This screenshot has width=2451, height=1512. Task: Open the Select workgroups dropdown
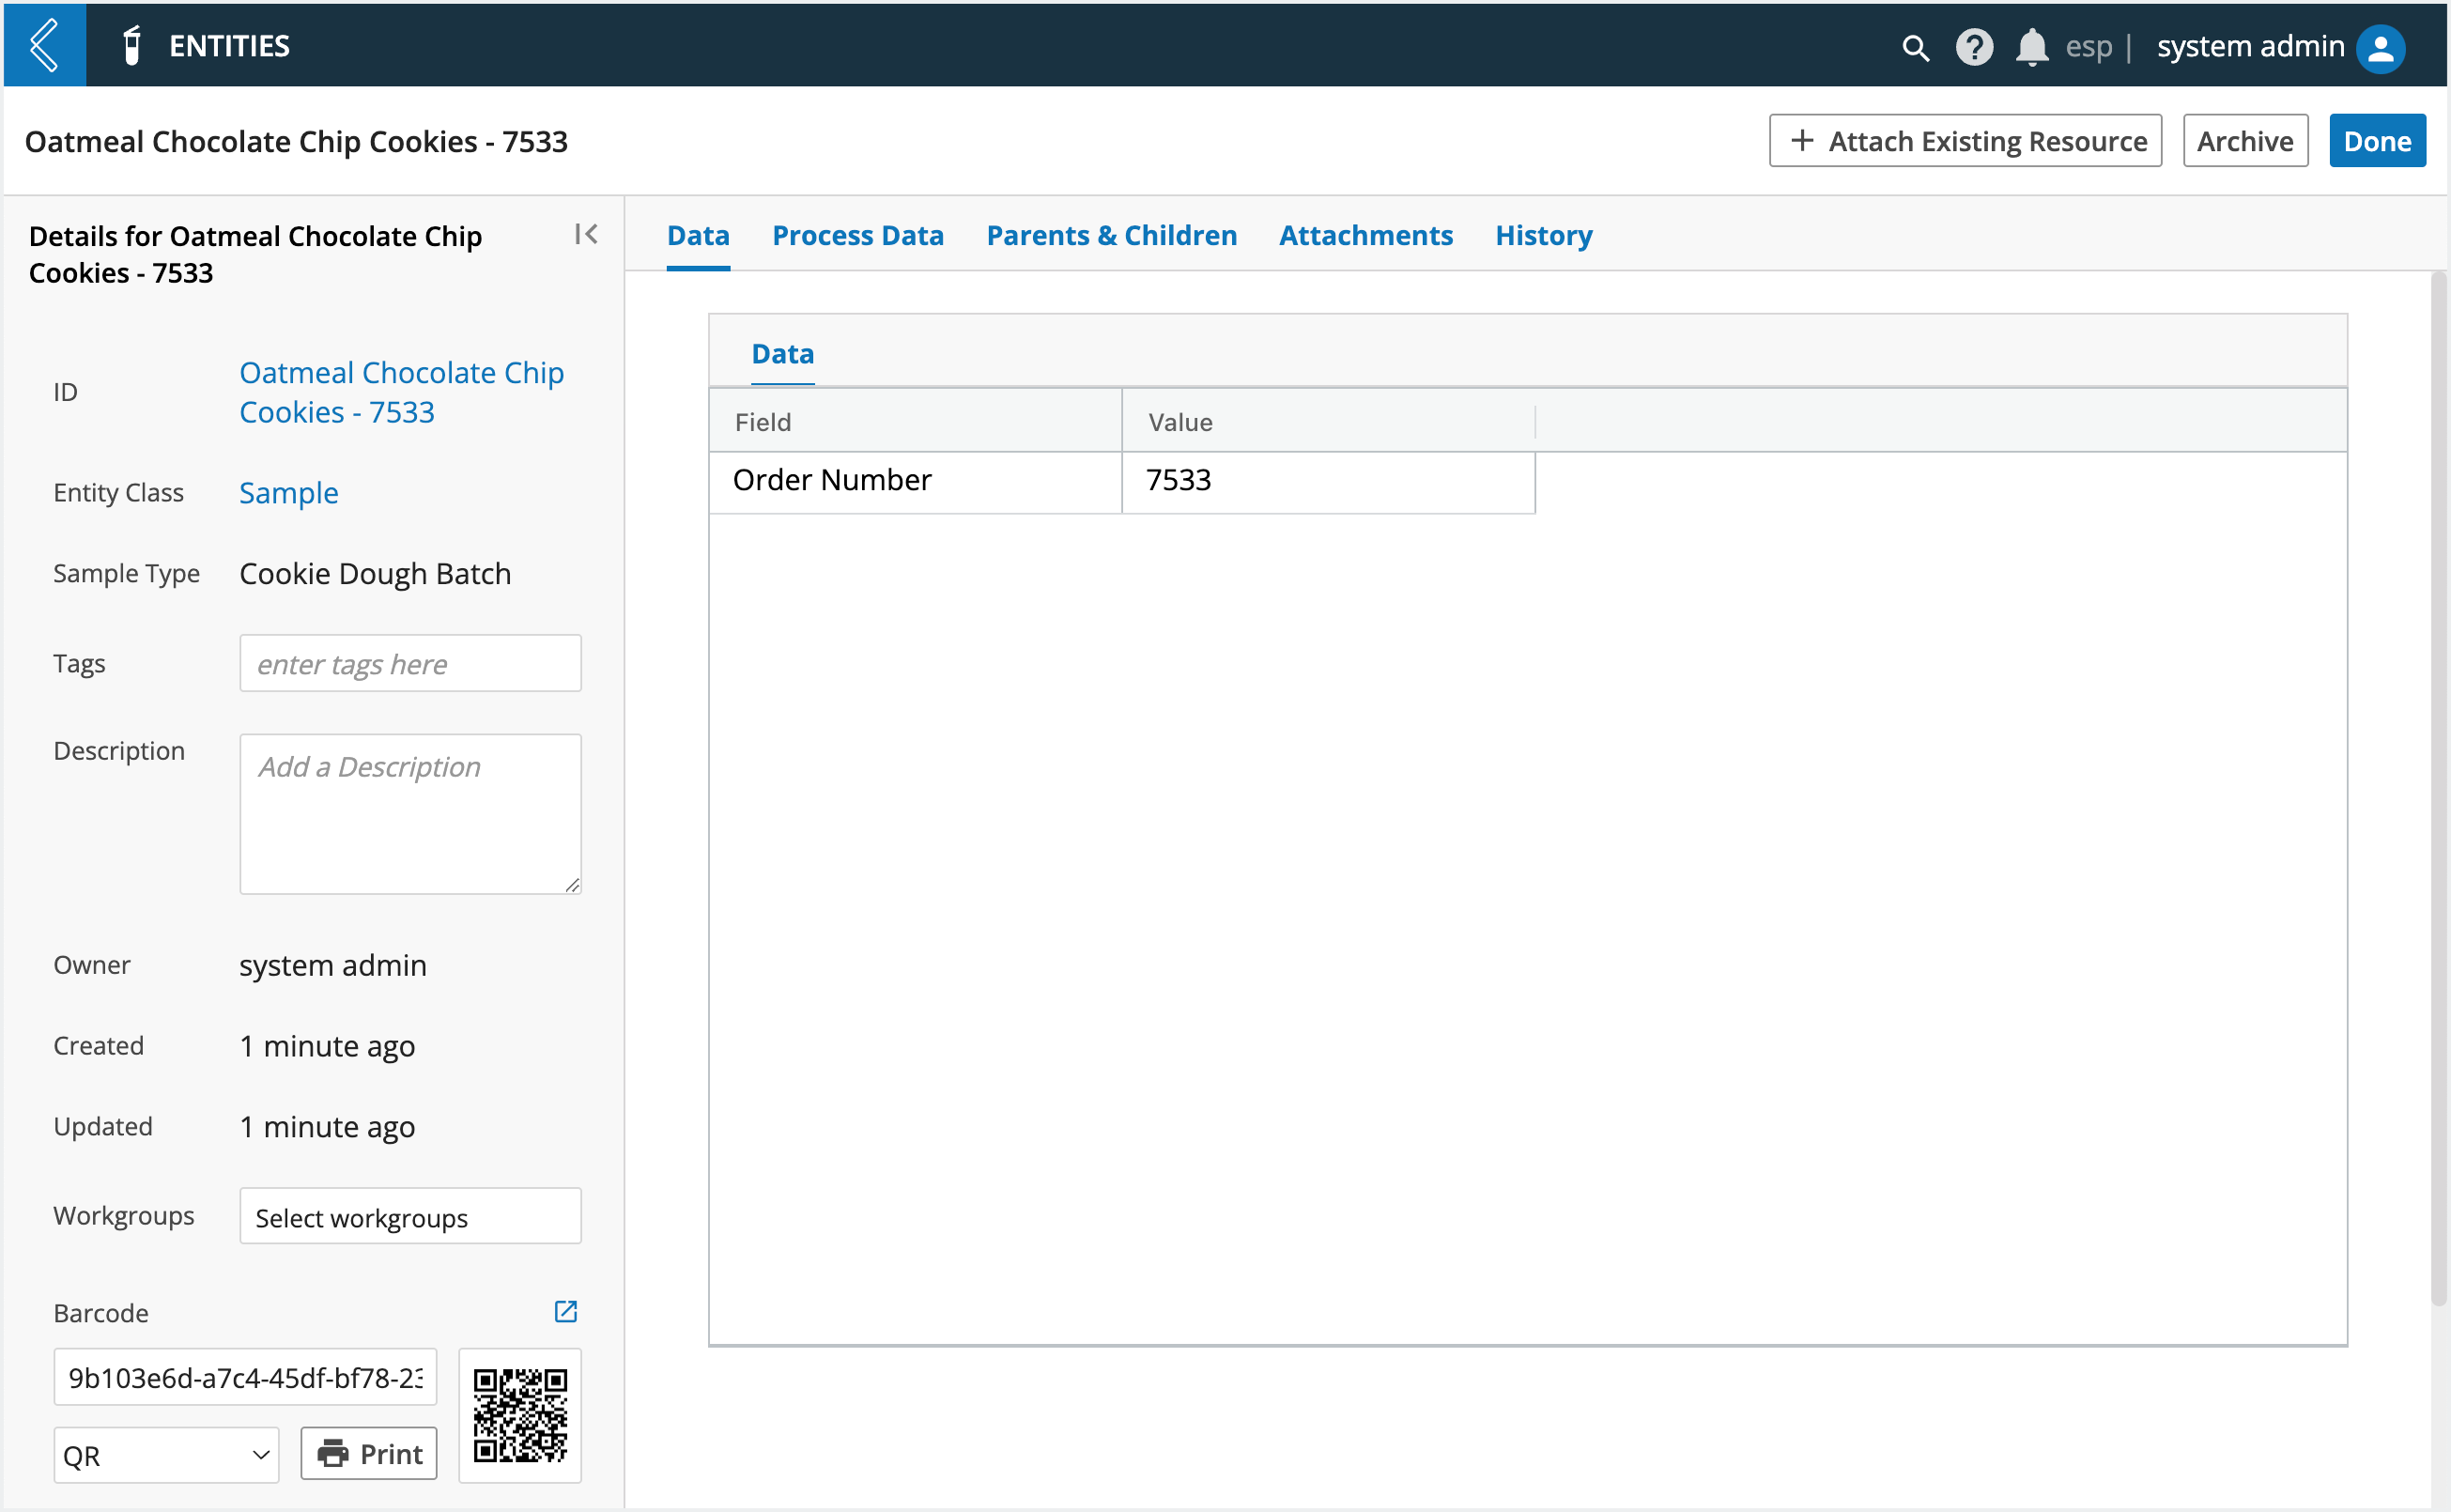coord(410,1216)
